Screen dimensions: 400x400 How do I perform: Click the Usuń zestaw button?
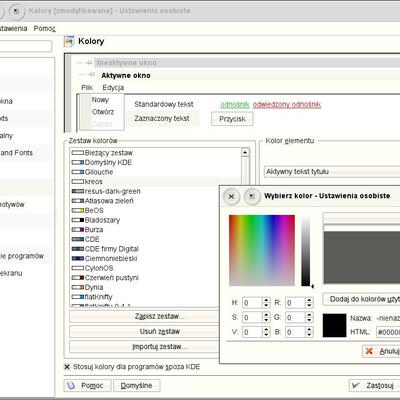144,332
